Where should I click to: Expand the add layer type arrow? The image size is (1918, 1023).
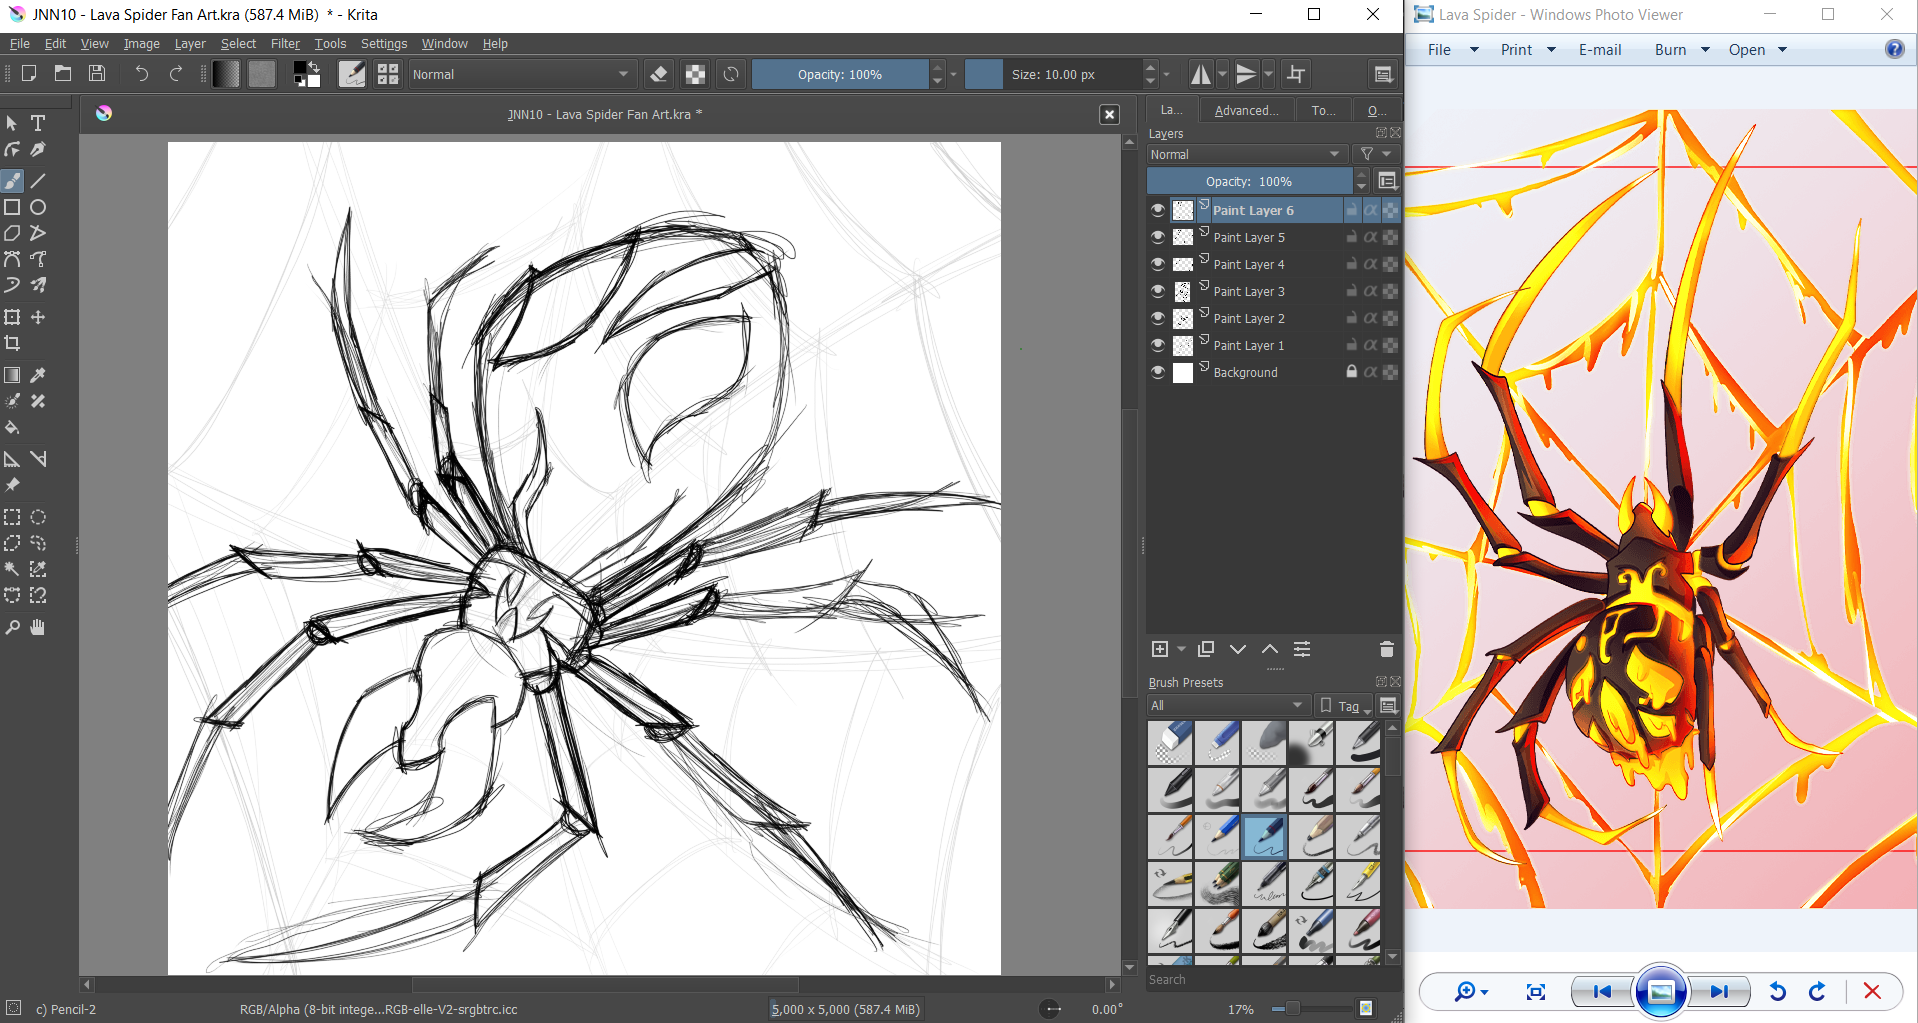(1181, 649)
